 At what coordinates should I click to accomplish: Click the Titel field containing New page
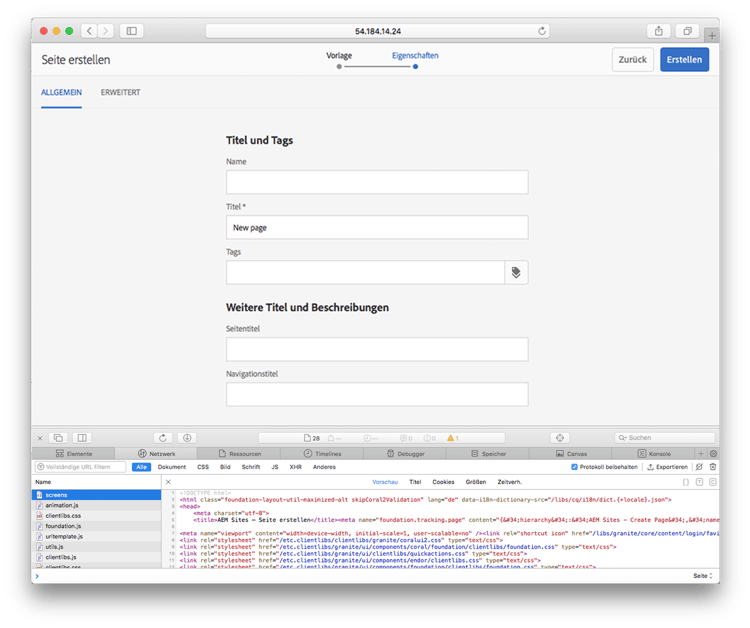[x=377, y=227]
